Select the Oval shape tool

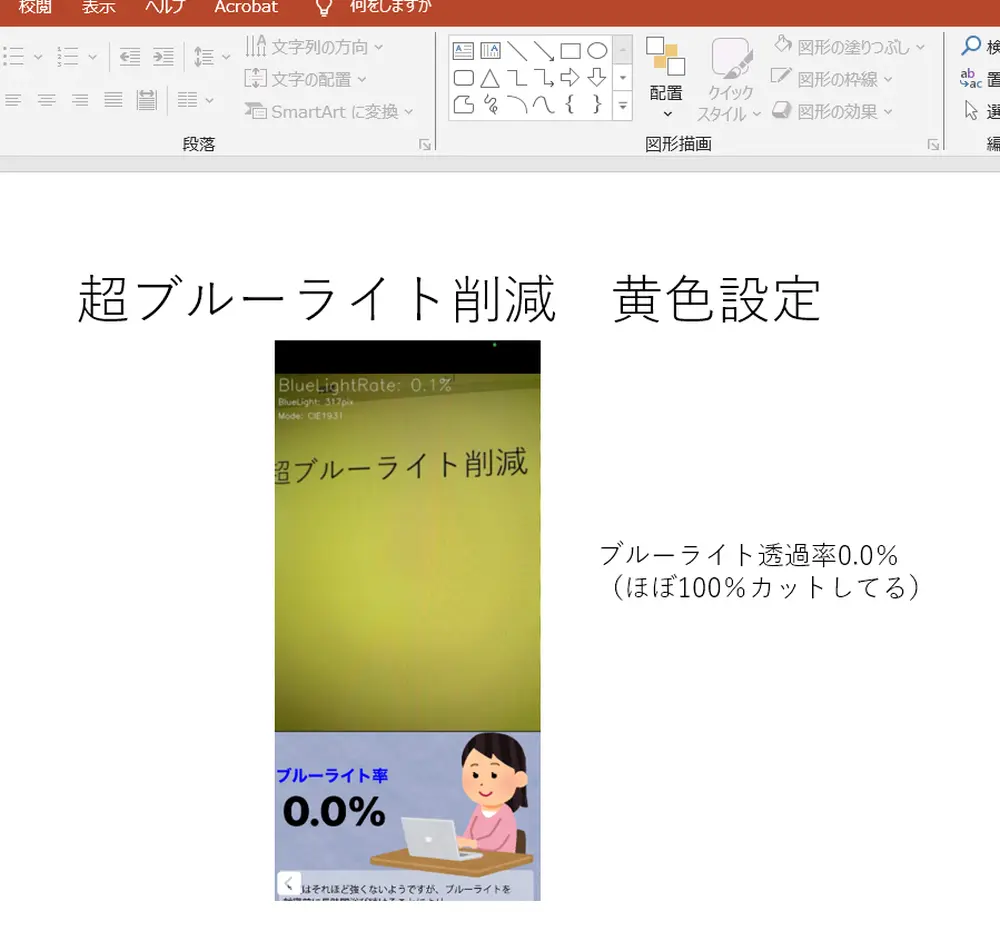pos(598,50)
